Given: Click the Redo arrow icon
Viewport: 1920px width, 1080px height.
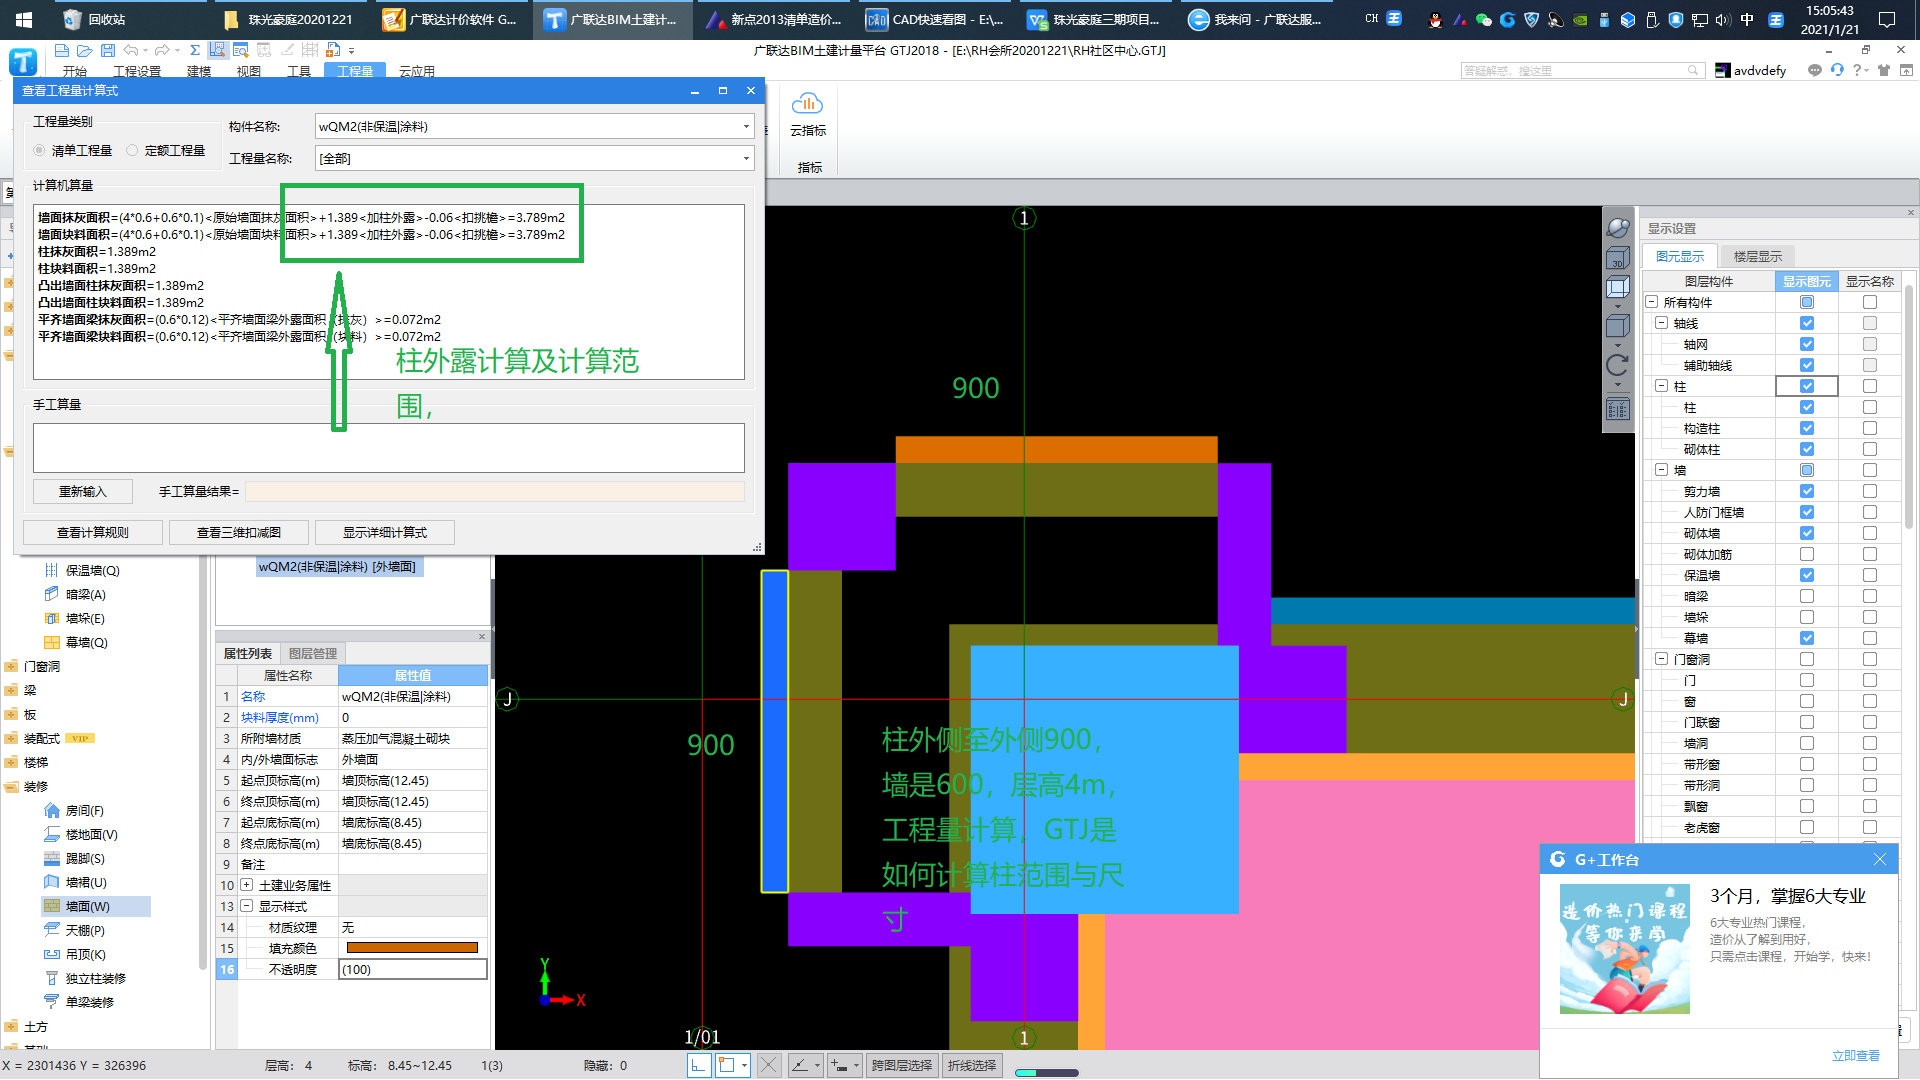Looking at the screenshot, I should pos(162,50).
